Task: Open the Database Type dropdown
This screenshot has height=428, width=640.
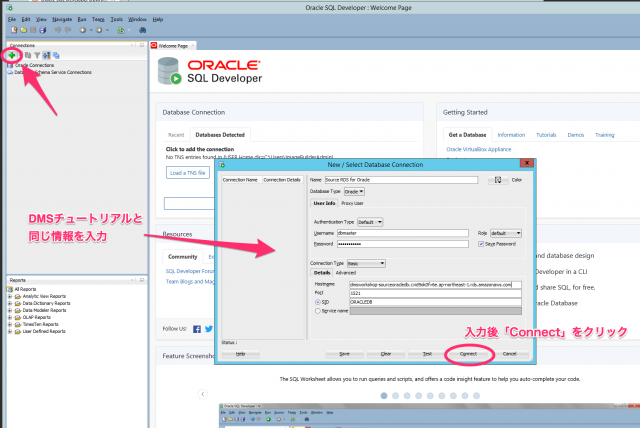Action: coord(354,191)
